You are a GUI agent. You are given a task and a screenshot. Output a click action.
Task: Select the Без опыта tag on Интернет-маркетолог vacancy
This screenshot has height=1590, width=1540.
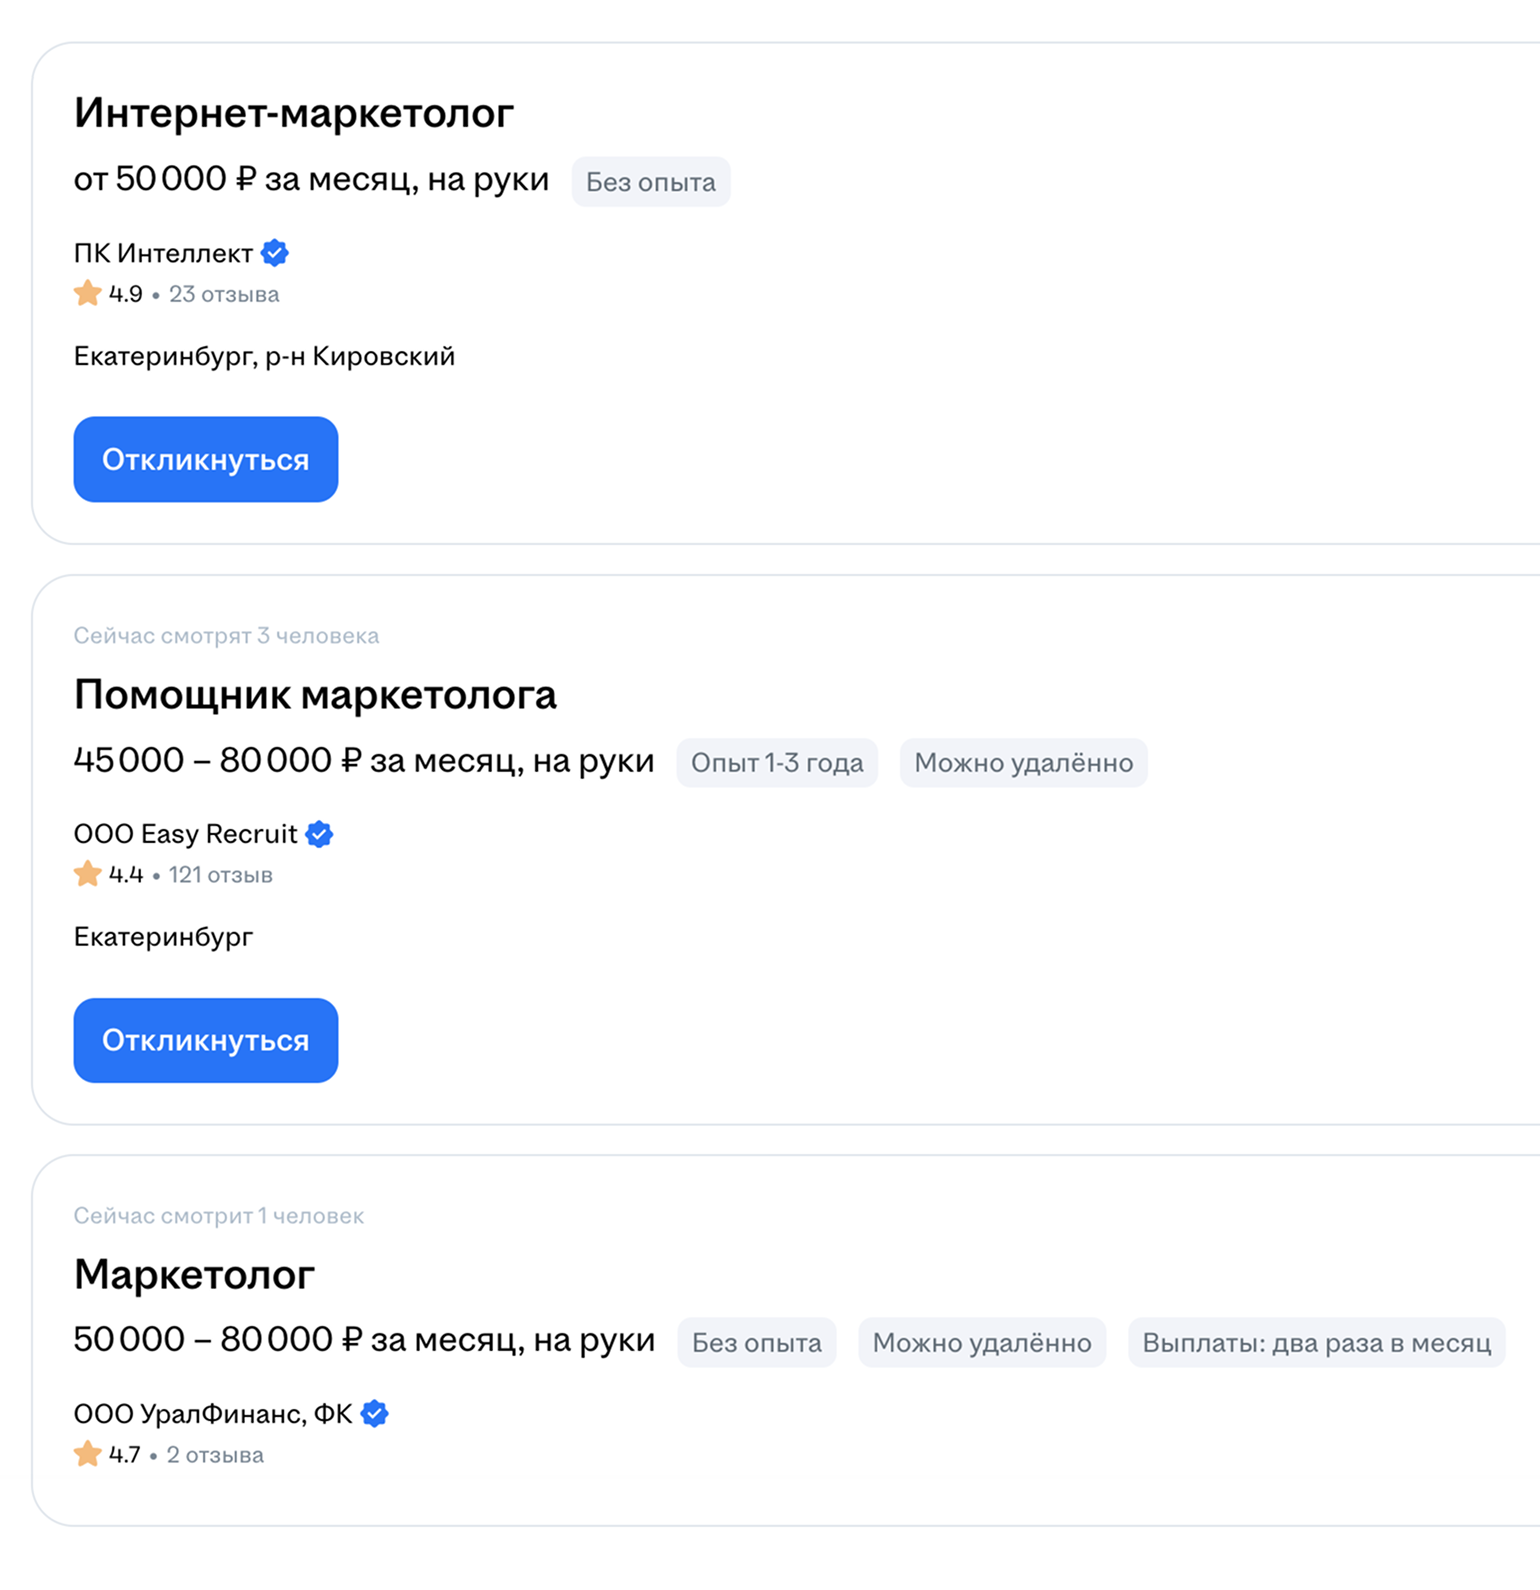click(650, 182)
